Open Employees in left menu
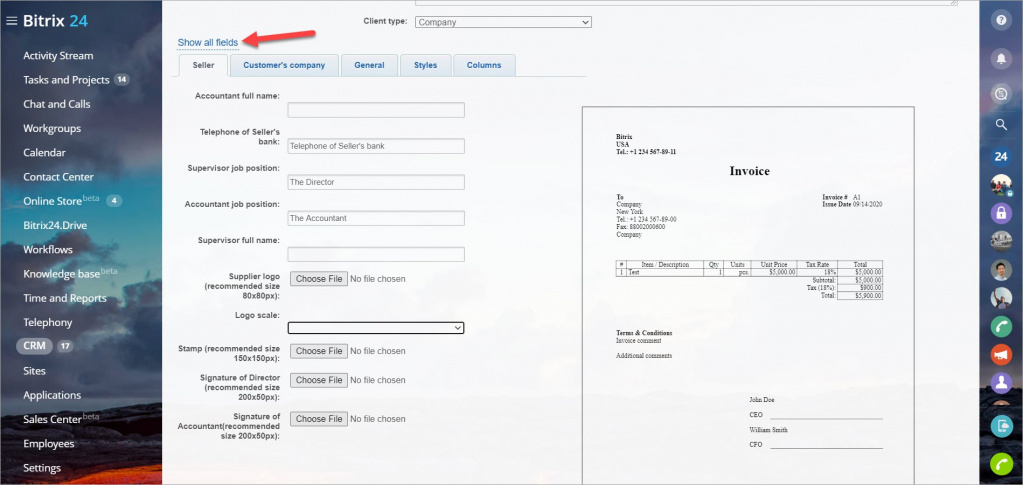Image resolution: width=1023 pixels, height=485 pixels. 49,443
